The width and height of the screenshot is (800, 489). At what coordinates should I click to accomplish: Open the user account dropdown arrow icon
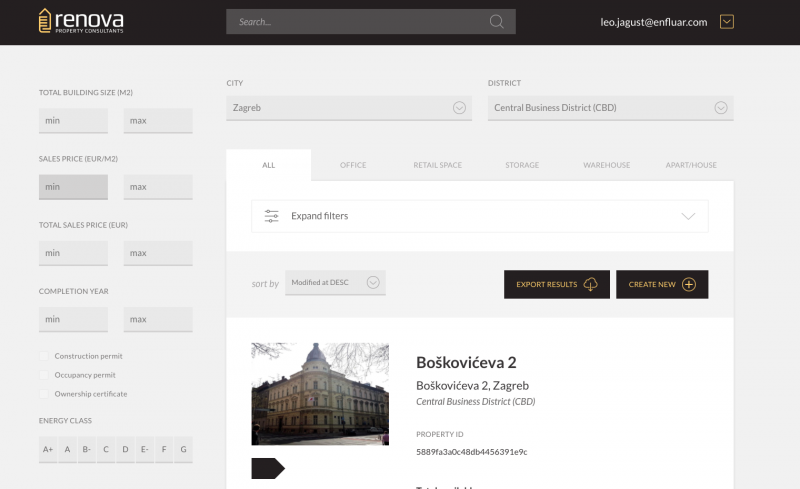[x=727, y=21]
